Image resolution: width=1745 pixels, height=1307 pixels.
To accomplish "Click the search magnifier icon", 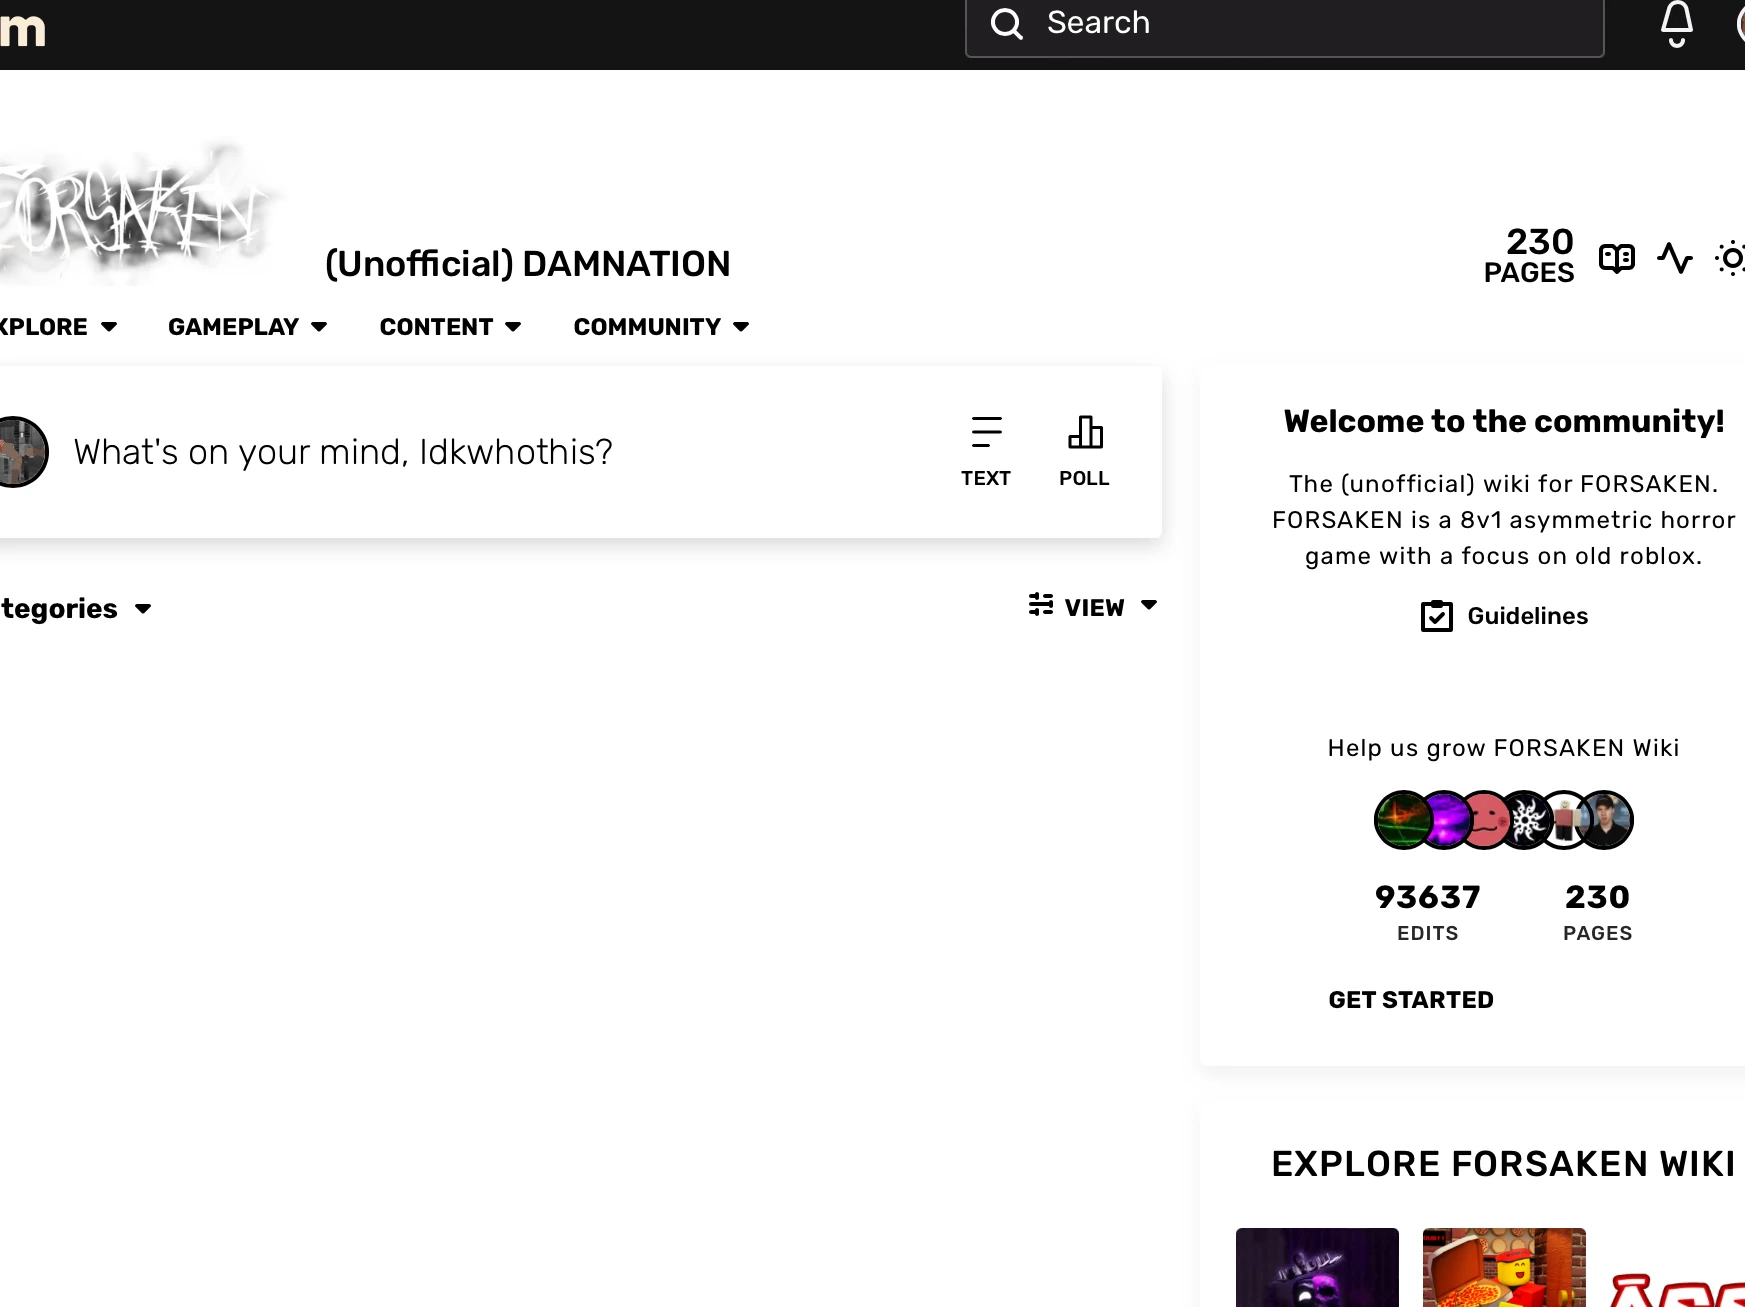I will 1006,24.
